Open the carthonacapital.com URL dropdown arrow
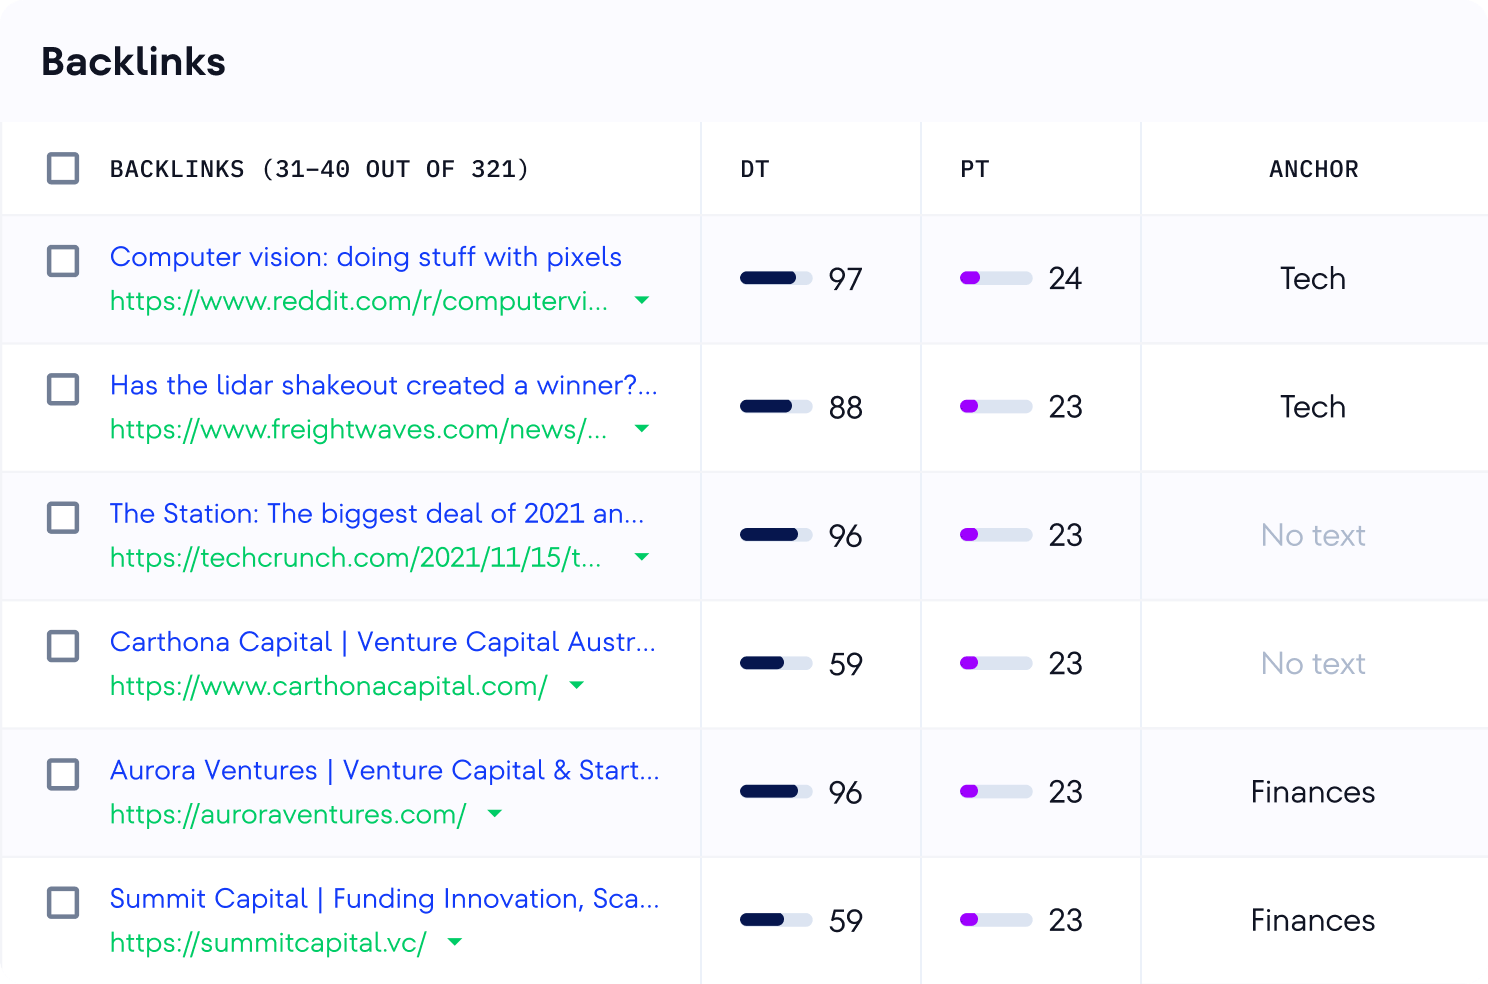The width and height of the screenshot is (1488, 984). click(x=576, y=685)
